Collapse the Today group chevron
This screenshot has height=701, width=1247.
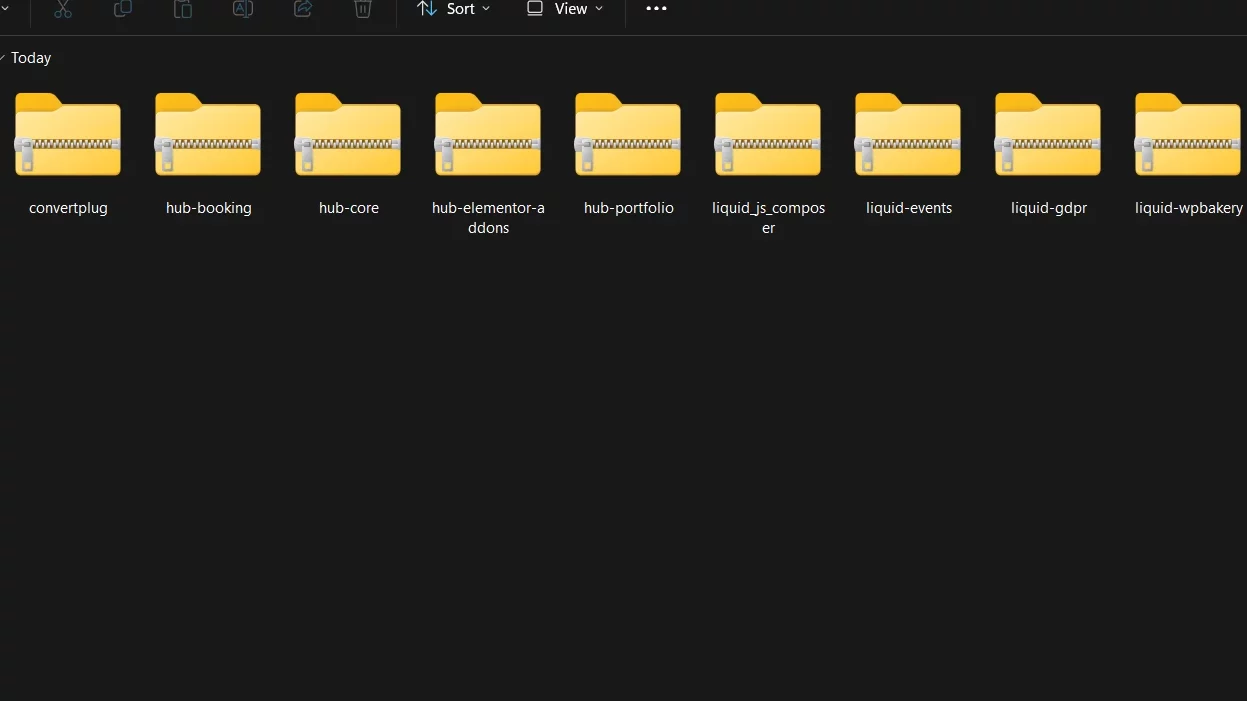tap(3, 58)
